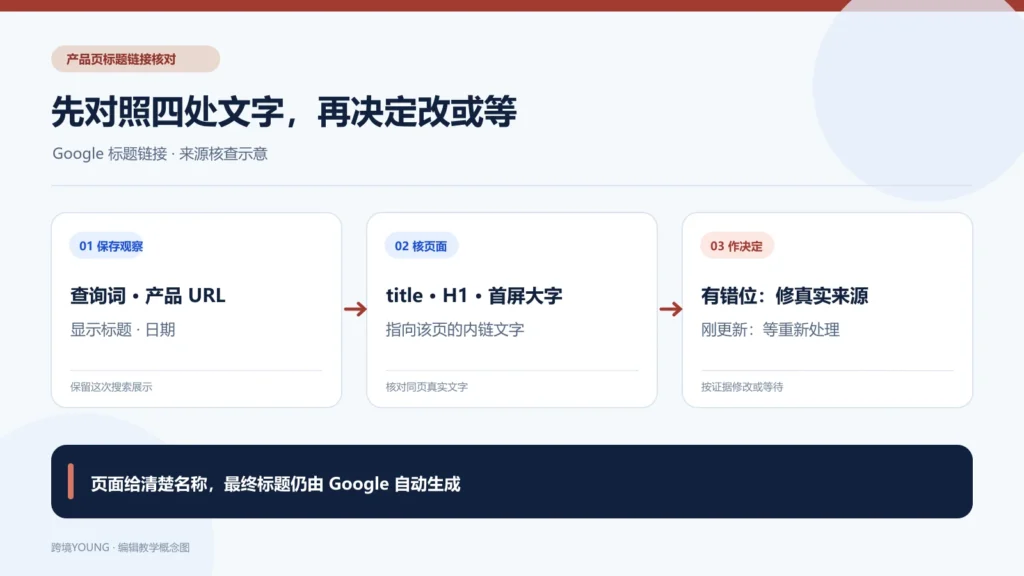Click text 指向该页的内链文字
Screen dimensions: 1024x576
pyautogui.click(x=455, y=330)
